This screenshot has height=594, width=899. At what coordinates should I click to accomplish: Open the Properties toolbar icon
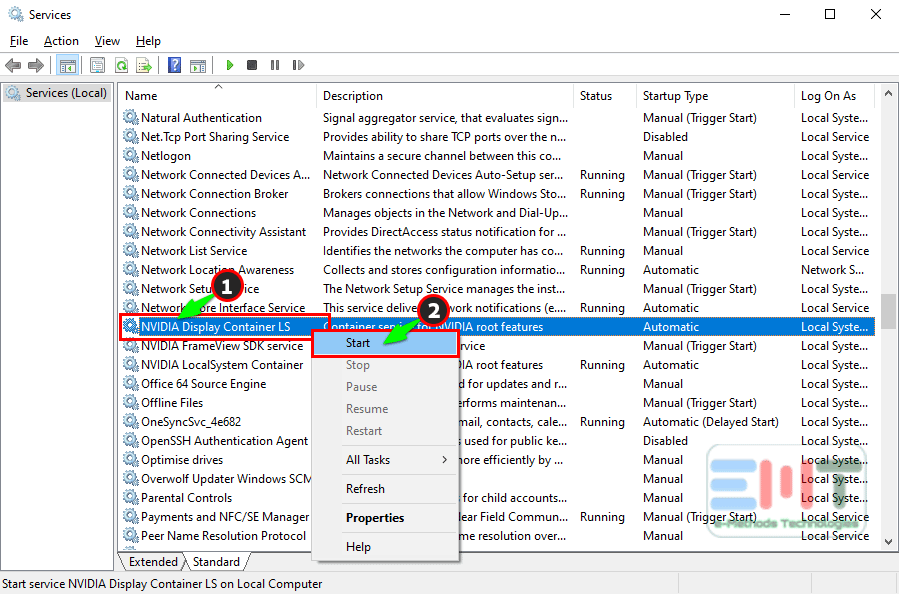(x=98, y=66)
